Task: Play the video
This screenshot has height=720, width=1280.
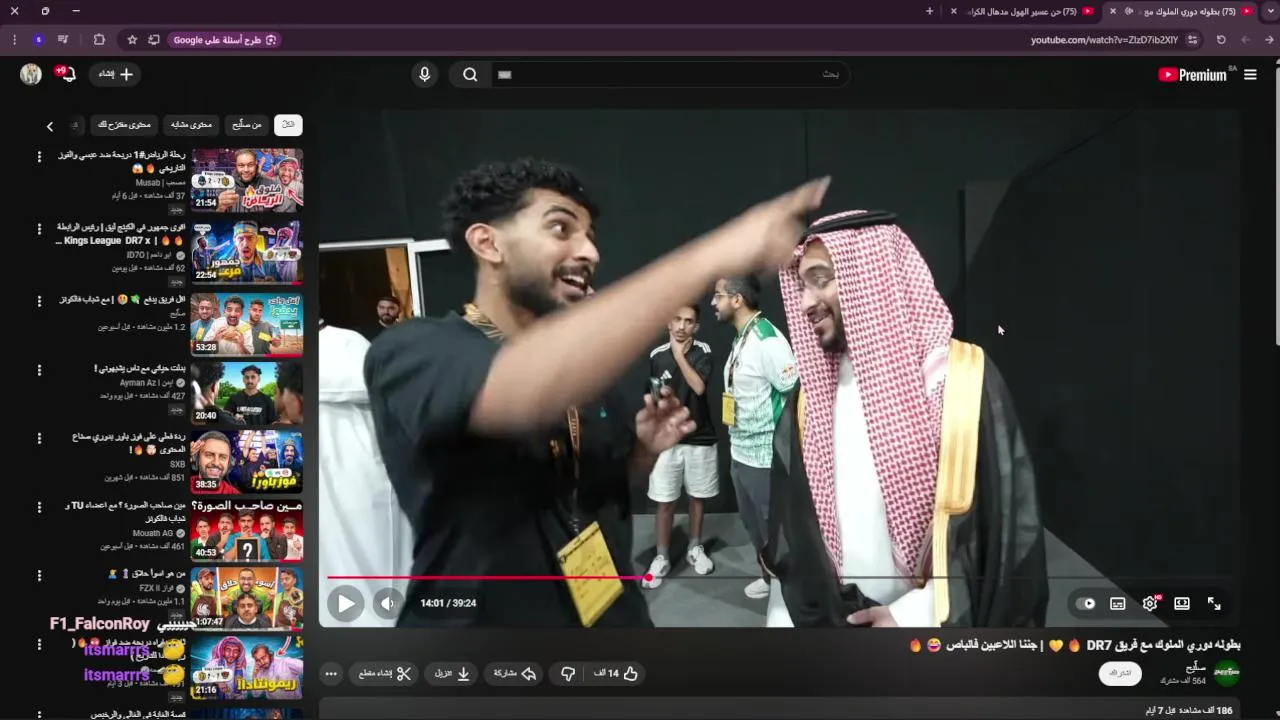Action: (345, 603)
